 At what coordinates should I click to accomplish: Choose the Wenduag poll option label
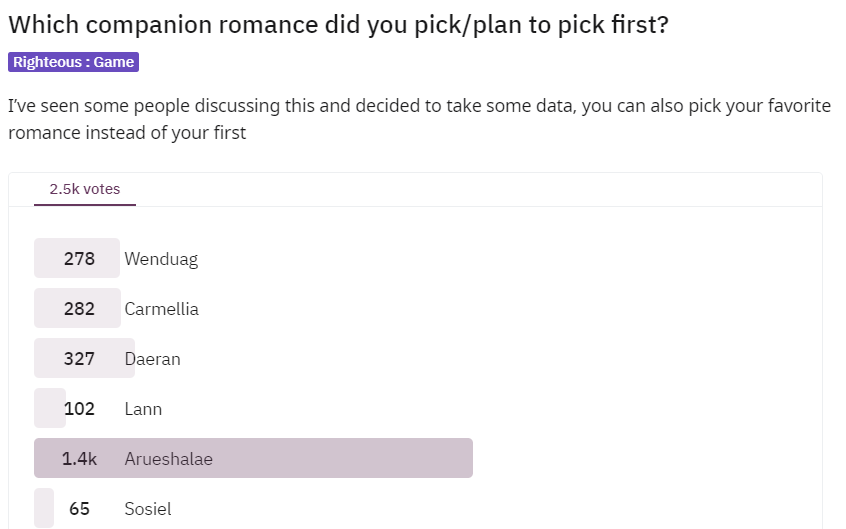tap(161, 259)
